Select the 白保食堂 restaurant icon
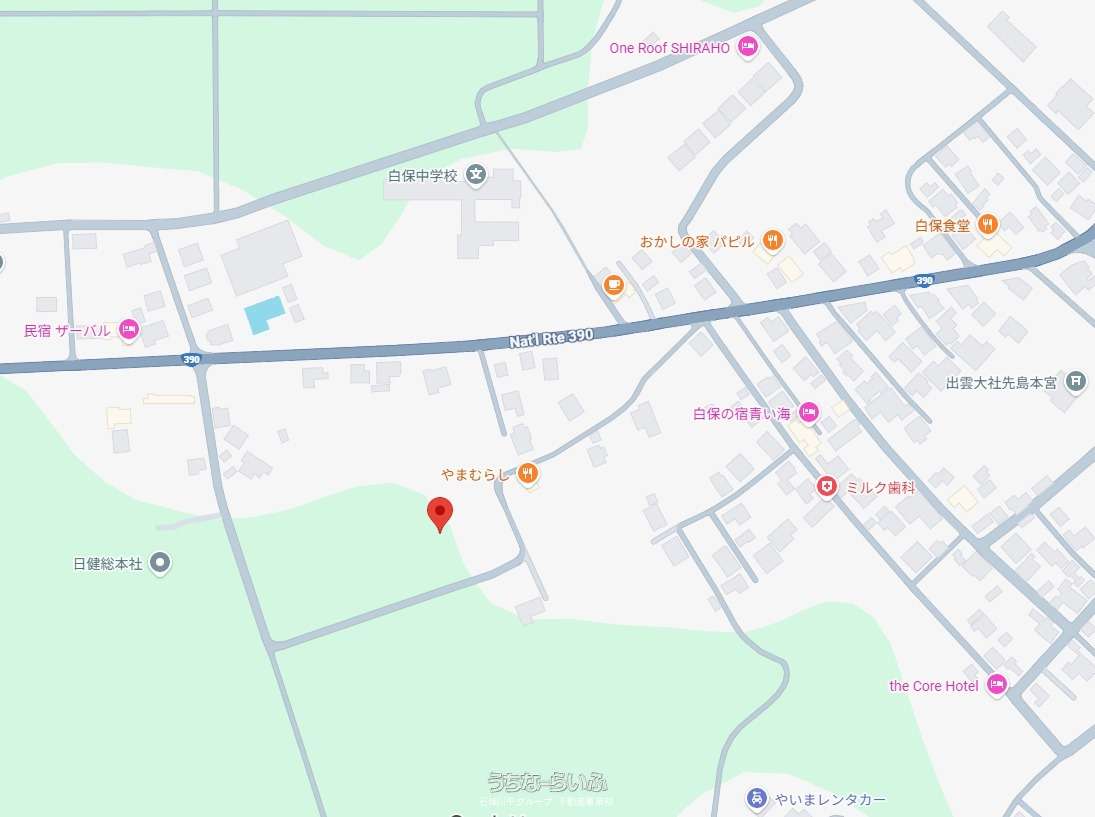This screenshot has height=817, width=1095. pos(987,224)
